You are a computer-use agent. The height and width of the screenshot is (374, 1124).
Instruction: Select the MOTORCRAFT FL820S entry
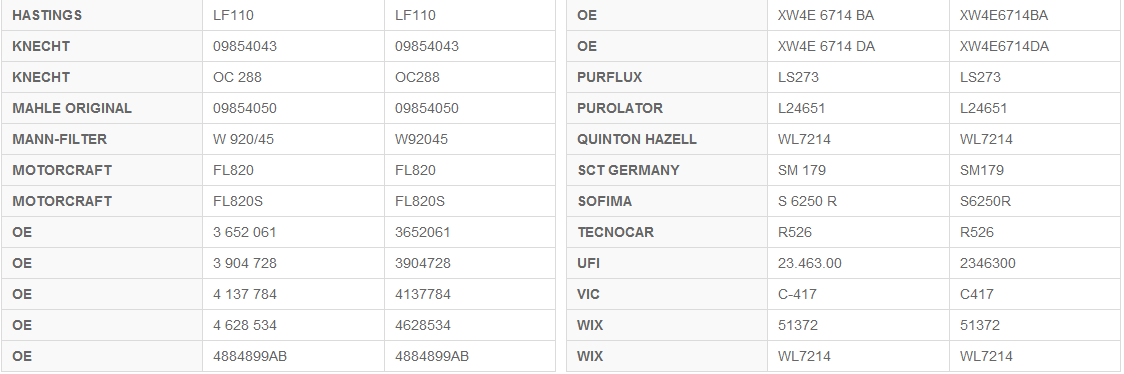point(238,201)
